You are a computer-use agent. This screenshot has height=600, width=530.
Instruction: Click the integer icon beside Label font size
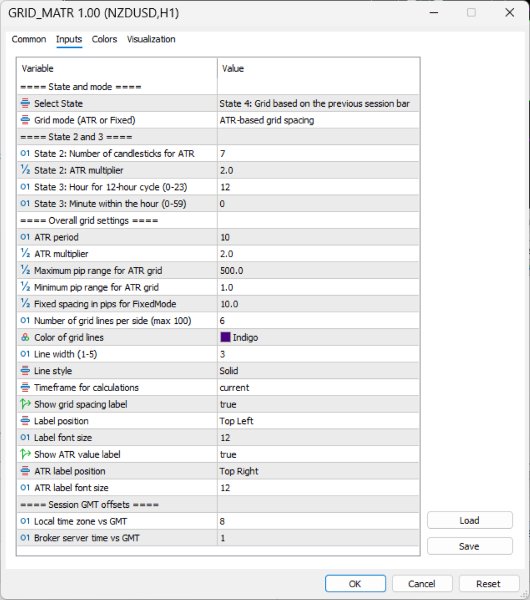(x=25, y=437)
